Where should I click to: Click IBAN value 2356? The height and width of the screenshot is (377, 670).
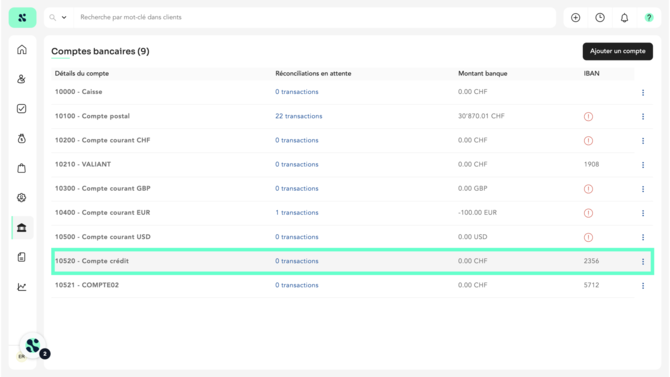coord(591,261)
